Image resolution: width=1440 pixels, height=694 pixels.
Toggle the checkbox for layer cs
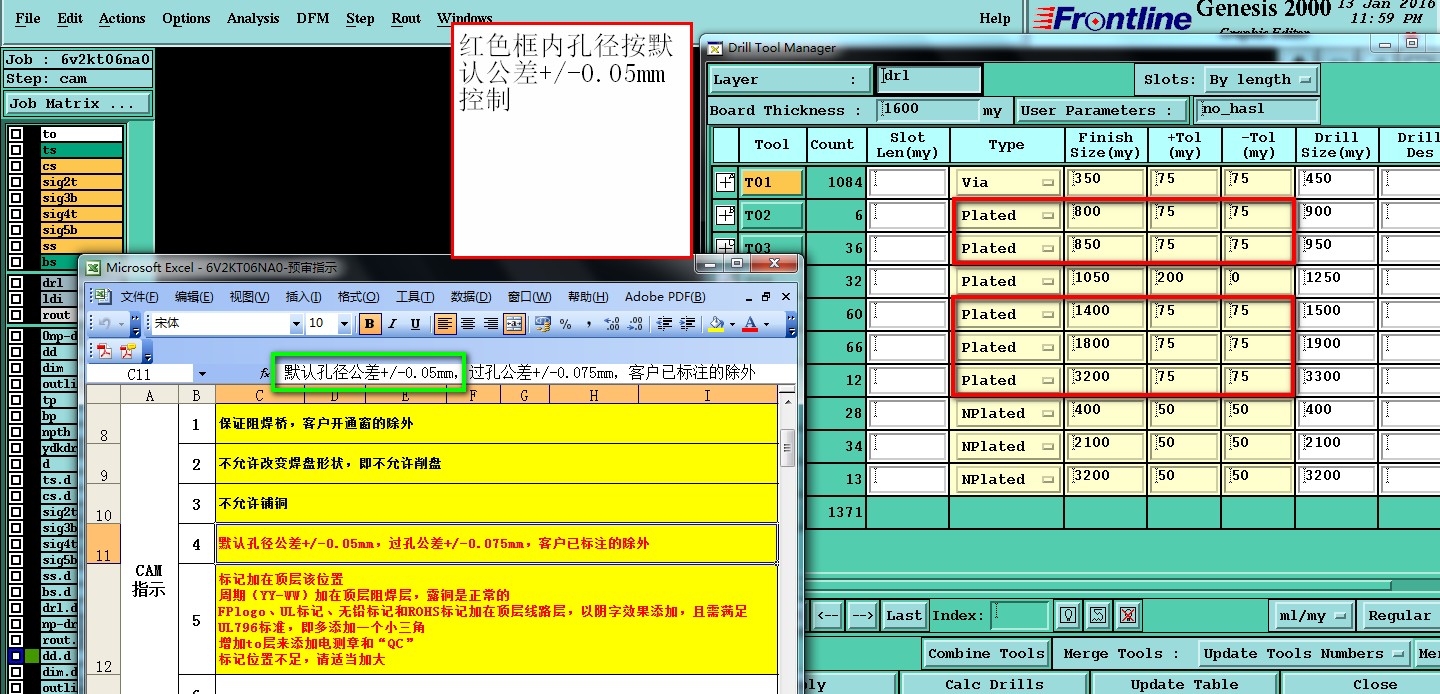[x=16, y=166]
